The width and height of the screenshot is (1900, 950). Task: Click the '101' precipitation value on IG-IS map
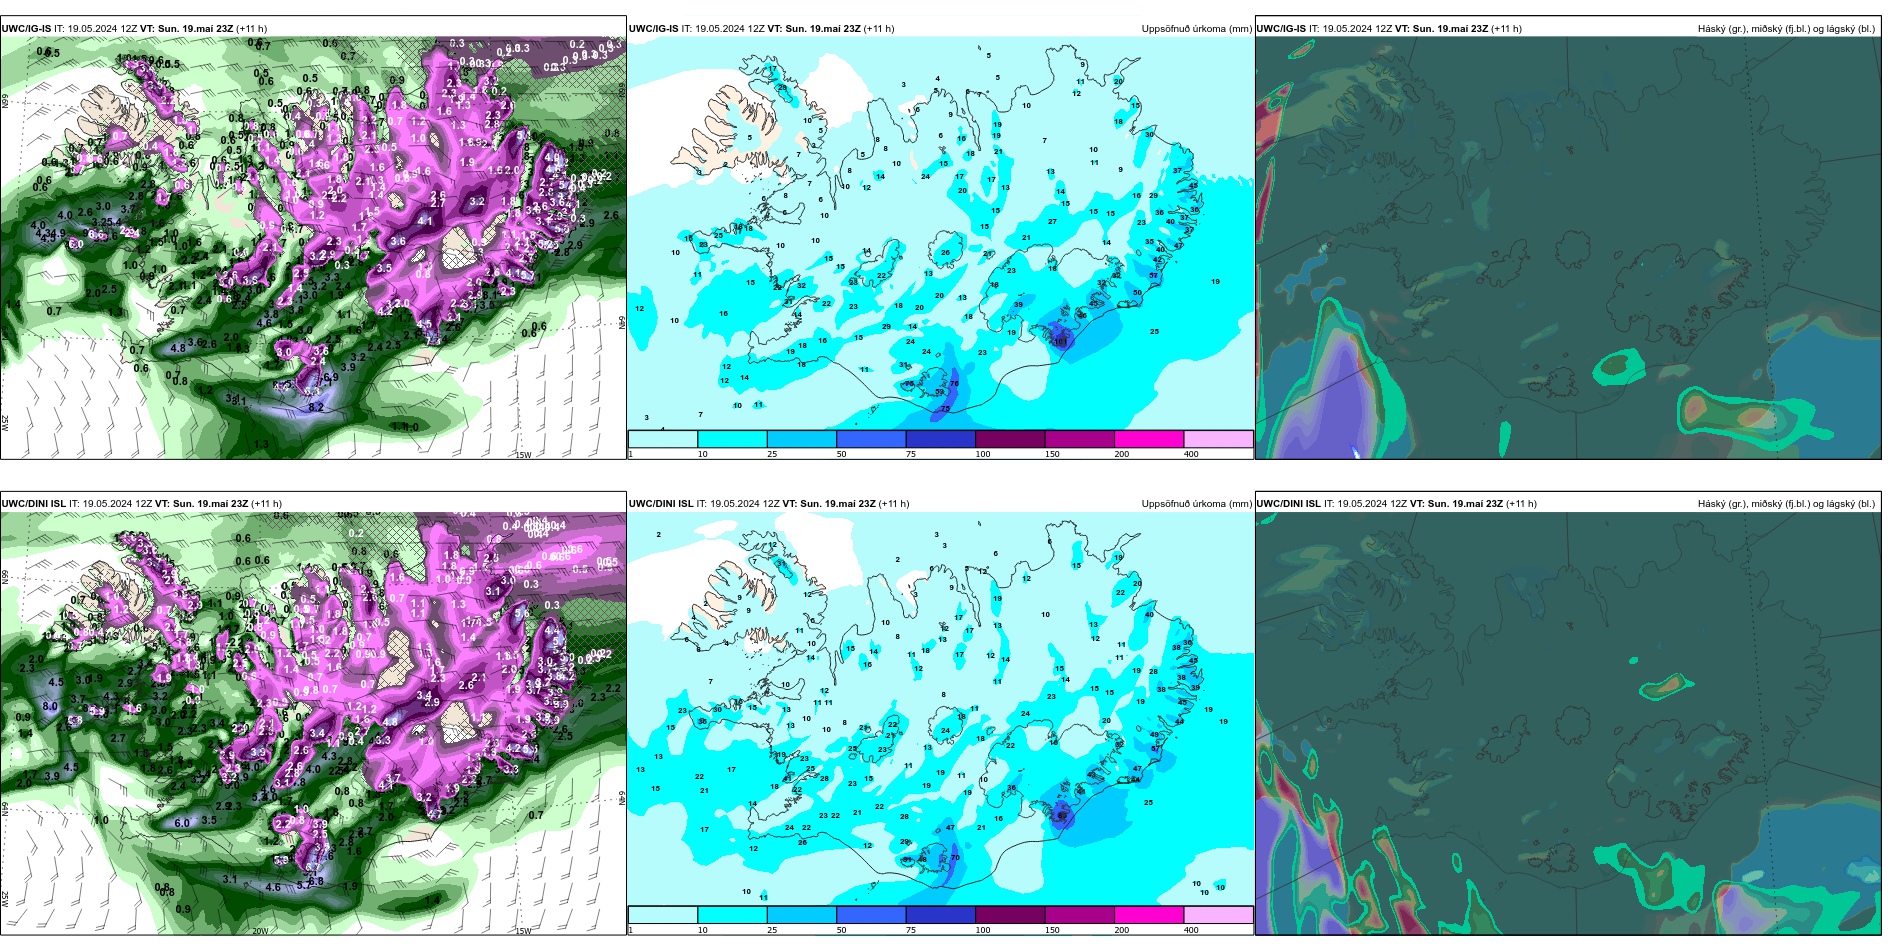click(x=1061, y=342)
